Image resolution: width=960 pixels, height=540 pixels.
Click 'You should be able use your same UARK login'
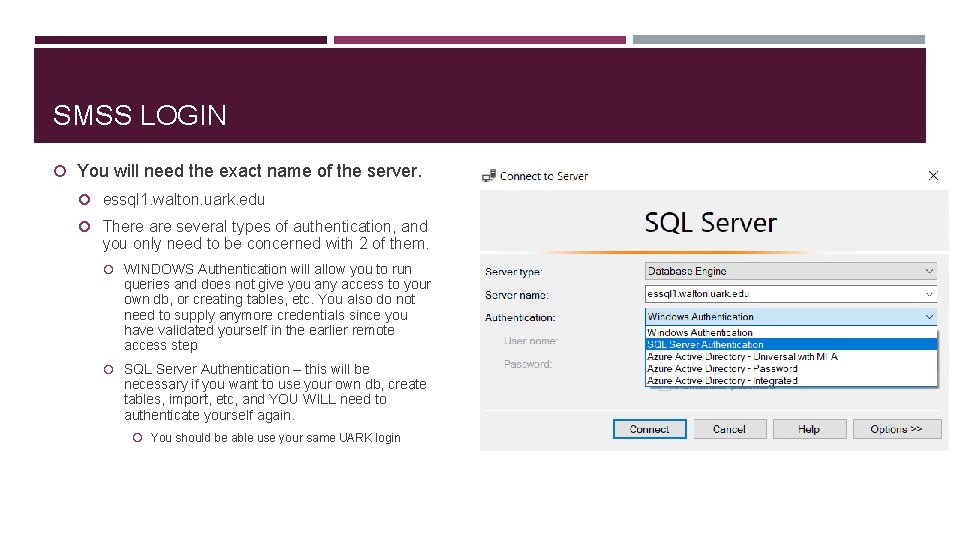coord(276,438)
